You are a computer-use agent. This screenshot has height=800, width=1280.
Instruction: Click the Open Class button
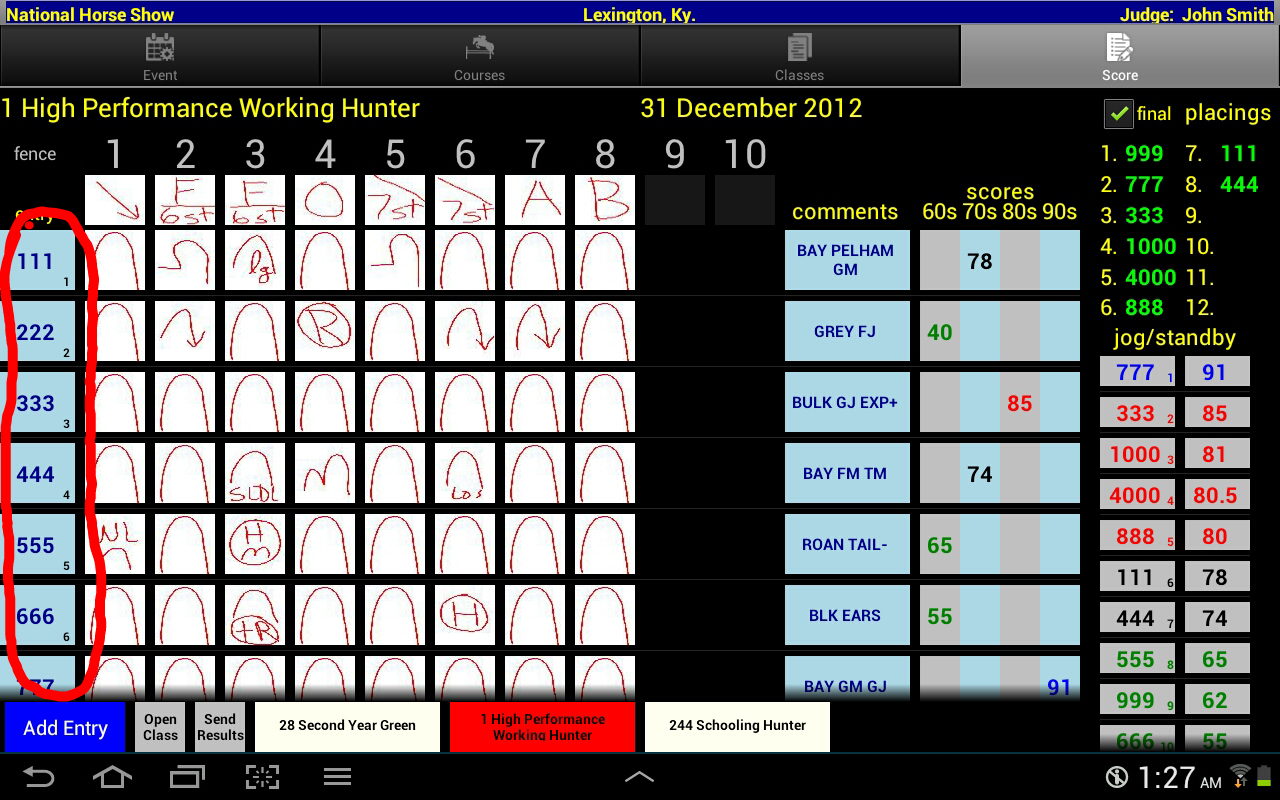[160, 727]
